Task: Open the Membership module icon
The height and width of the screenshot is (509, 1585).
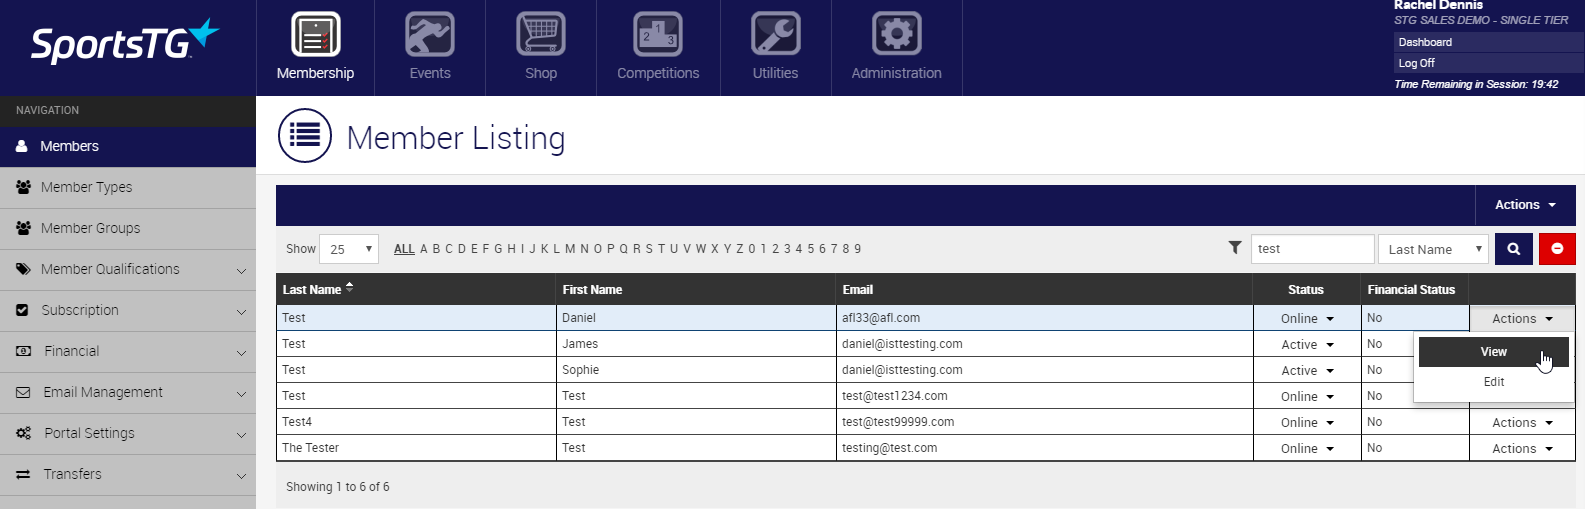Action: tap(315, 35)
